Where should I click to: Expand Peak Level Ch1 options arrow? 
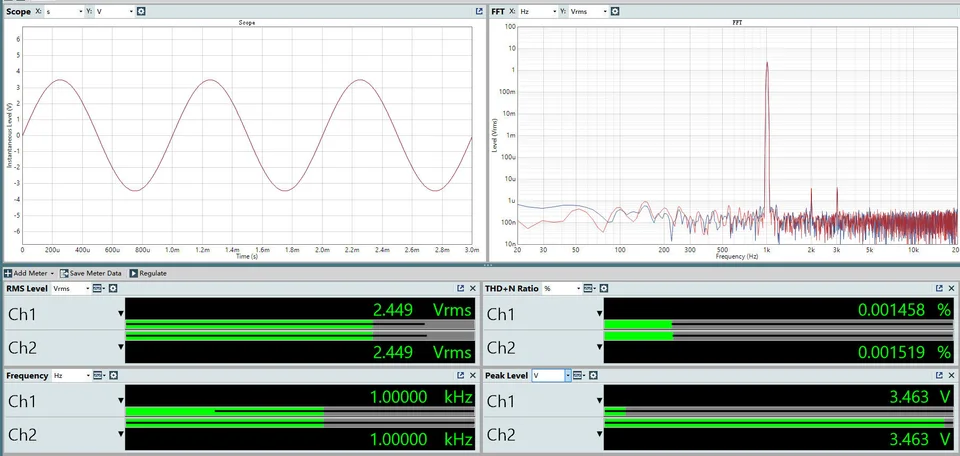[x=599, y=401]
